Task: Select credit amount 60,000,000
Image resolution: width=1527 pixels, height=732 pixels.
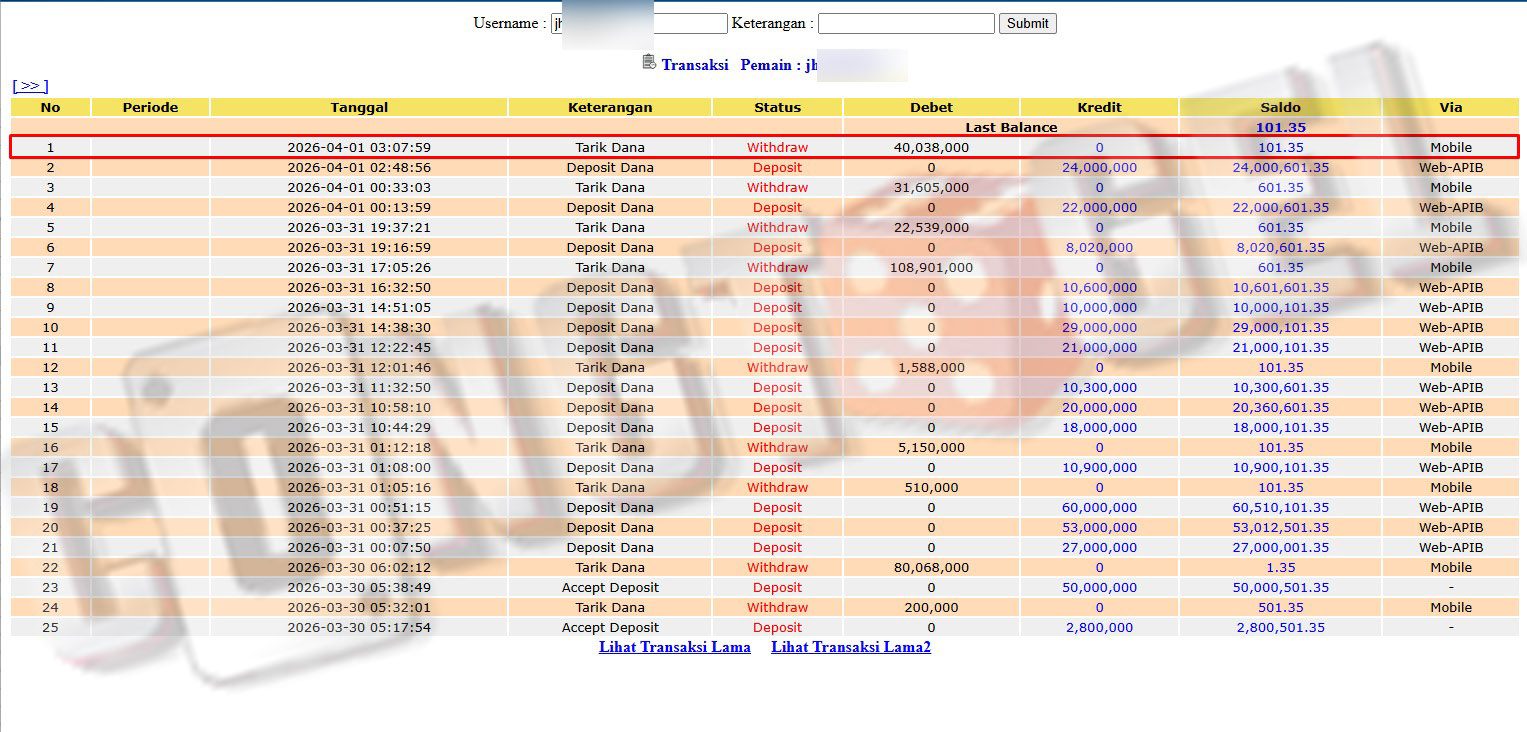Action: tap(1099, 507)
